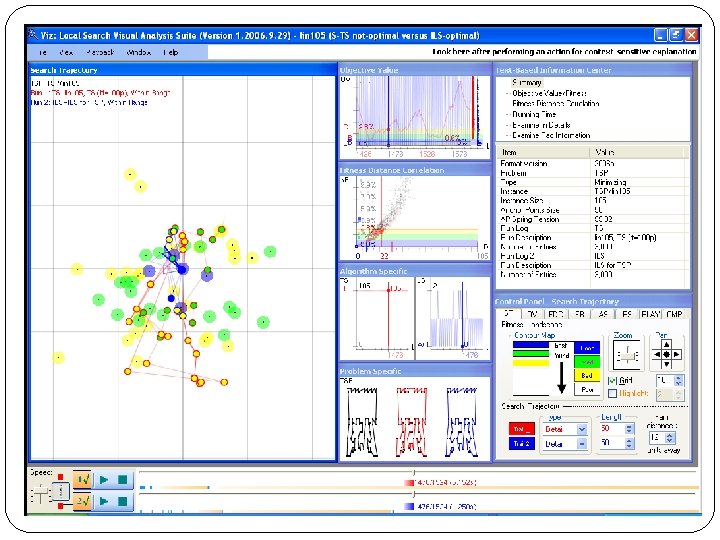
Task: Click the blue Good contour button
Action: click(587, 348)
